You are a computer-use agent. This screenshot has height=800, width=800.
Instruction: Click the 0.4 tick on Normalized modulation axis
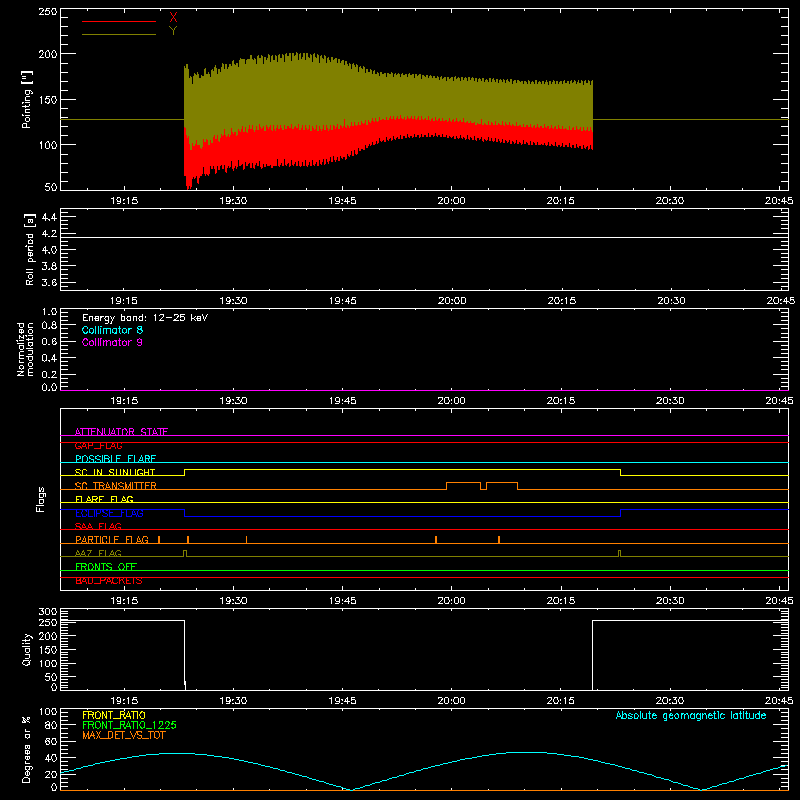[49, 358]
